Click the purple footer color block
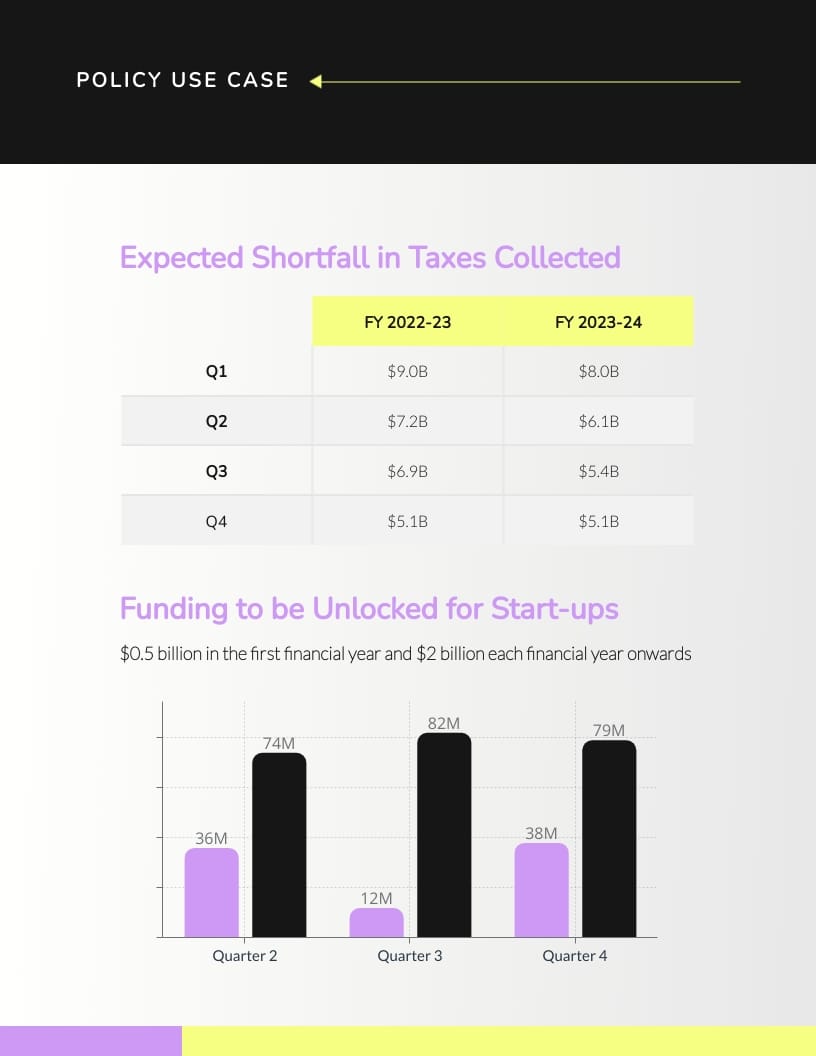 tap(91, 1040)
